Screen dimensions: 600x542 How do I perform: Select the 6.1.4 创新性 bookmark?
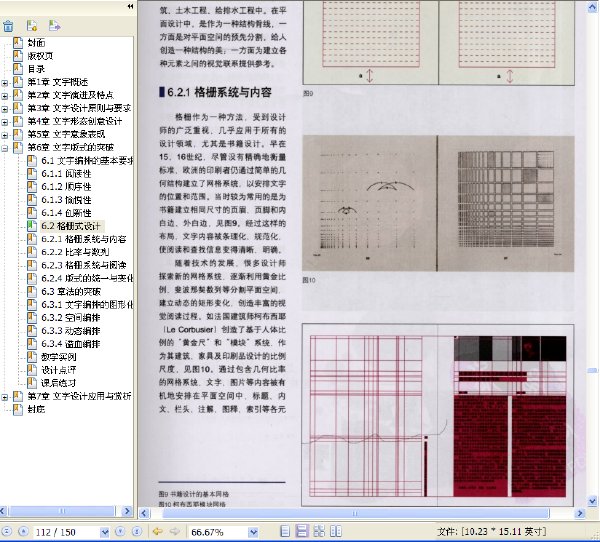[66, 213]
